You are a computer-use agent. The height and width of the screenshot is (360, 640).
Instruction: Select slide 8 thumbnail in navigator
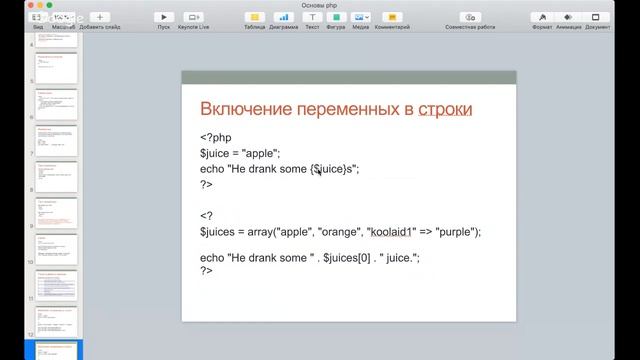56,177
